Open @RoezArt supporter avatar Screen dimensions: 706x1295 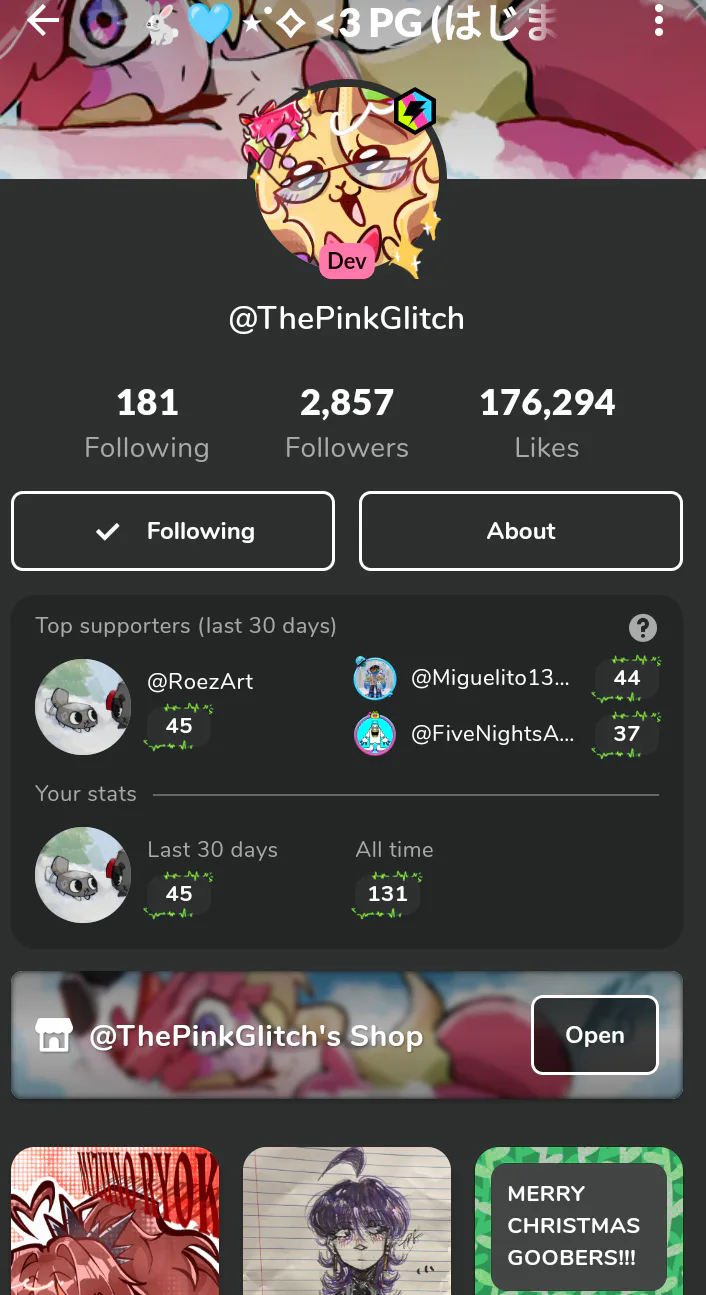83,706
